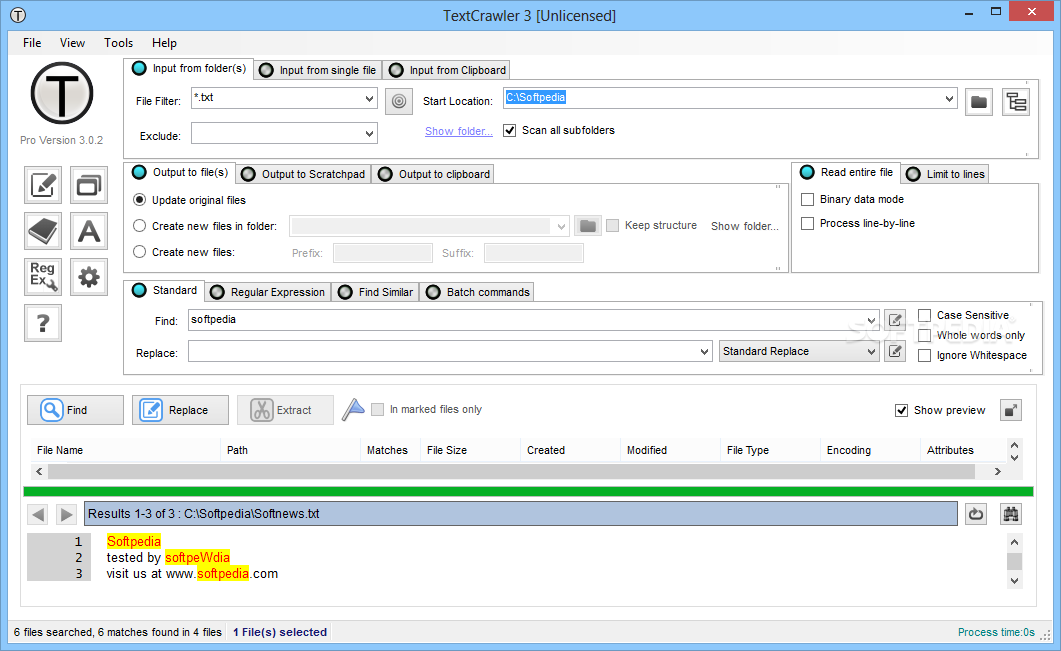Switch to Limit to lines tab
Image resolution: width=1061 pixels, height=651 pixels.
946,174
